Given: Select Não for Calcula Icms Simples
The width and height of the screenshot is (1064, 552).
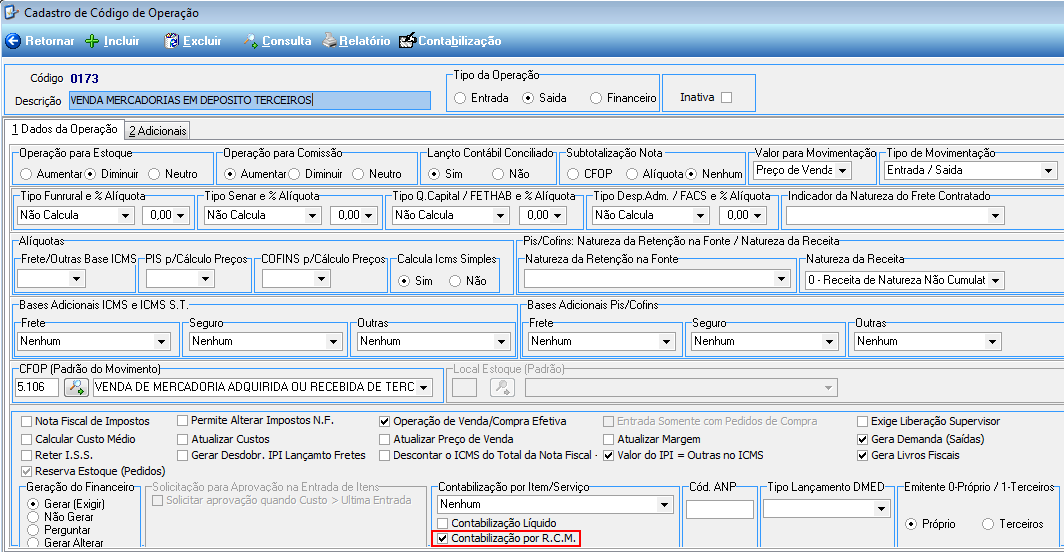Looking at the screenshot, I should (455, 280).
